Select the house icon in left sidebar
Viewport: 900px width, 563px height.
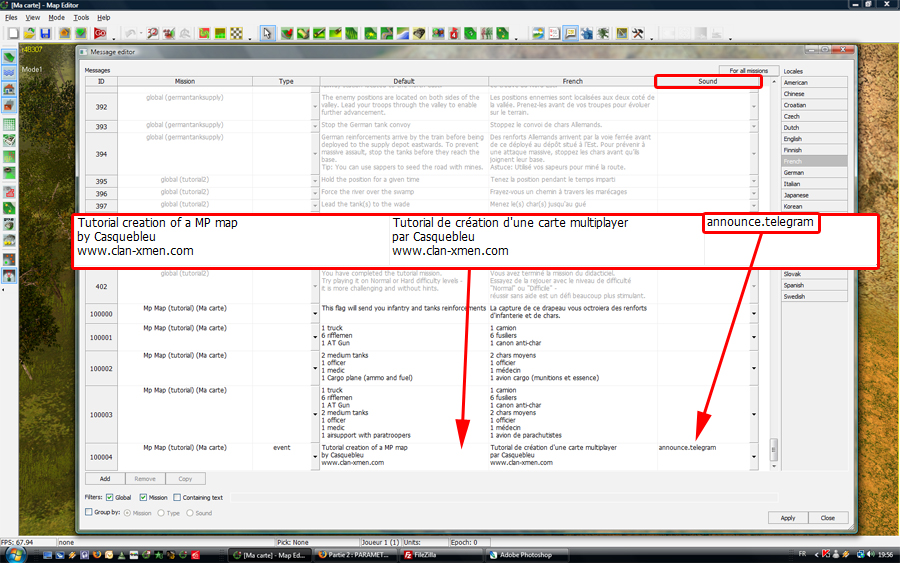tap(9, 89)
